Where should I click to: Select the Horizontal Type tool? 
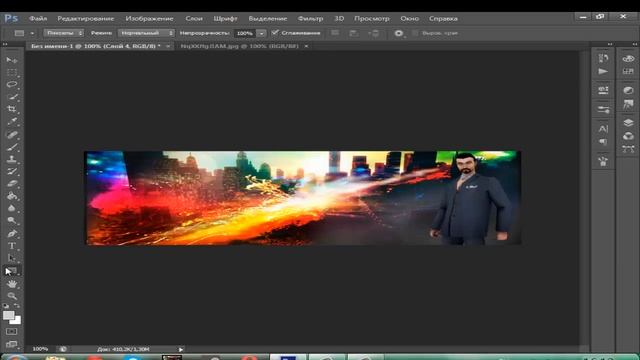point(11,246)
